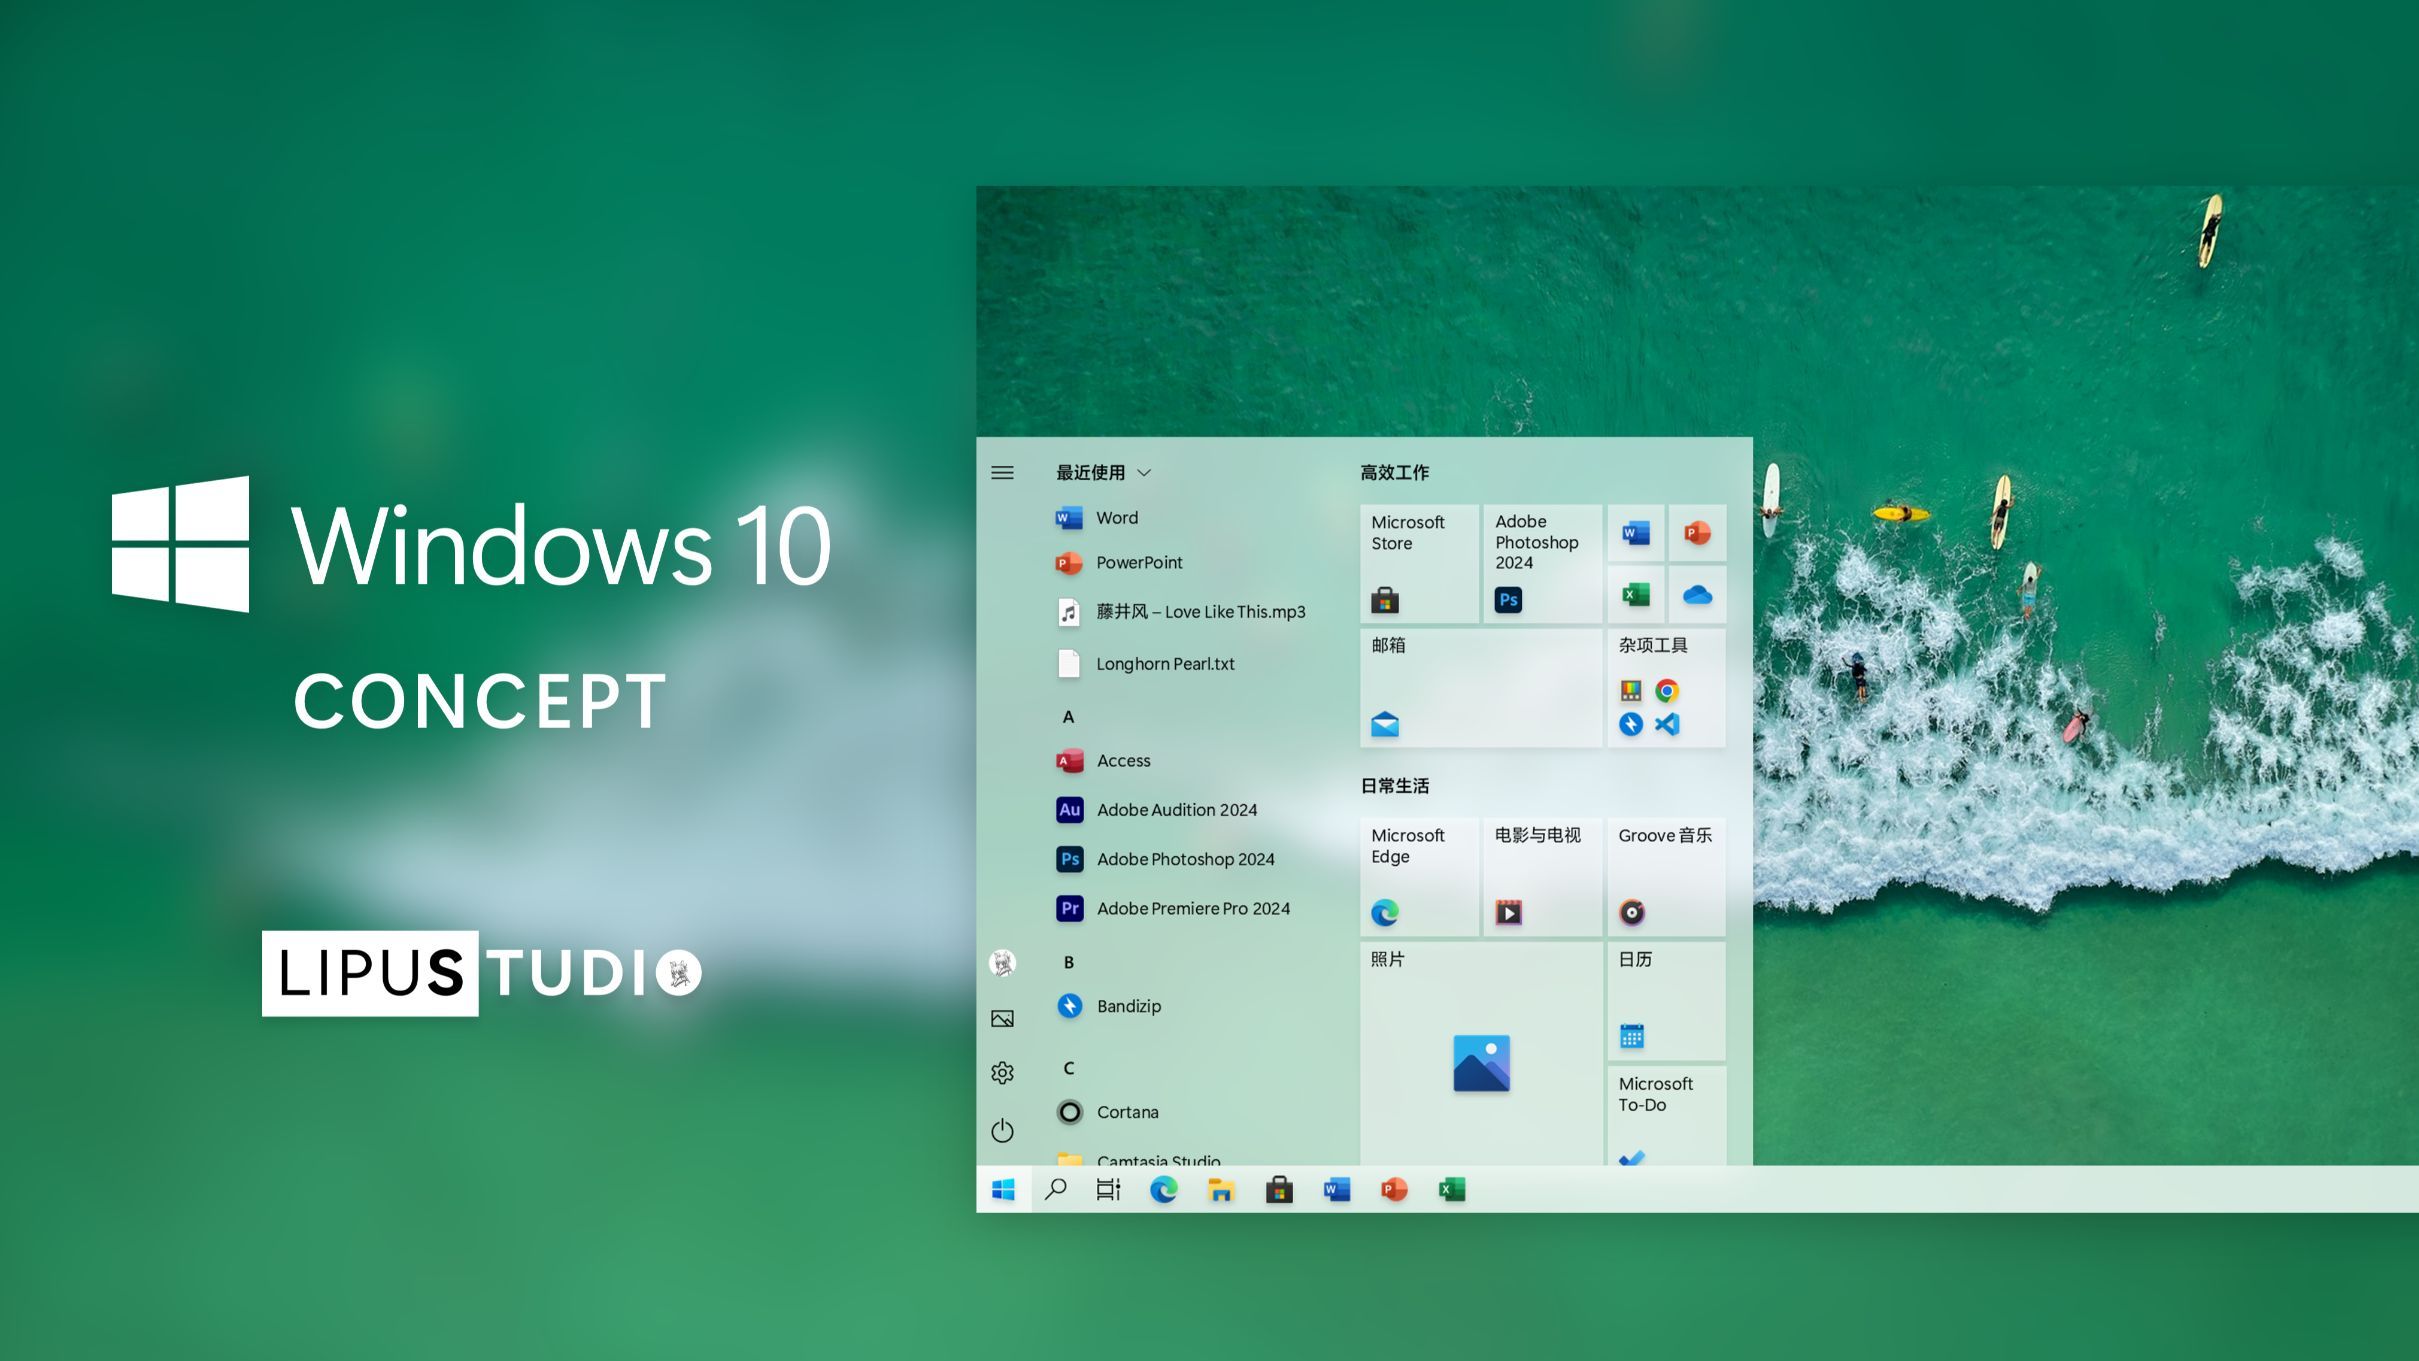The image size is (2419, 1361).
Task: Open the small Excel tile
Action: tap(1636, 595)
